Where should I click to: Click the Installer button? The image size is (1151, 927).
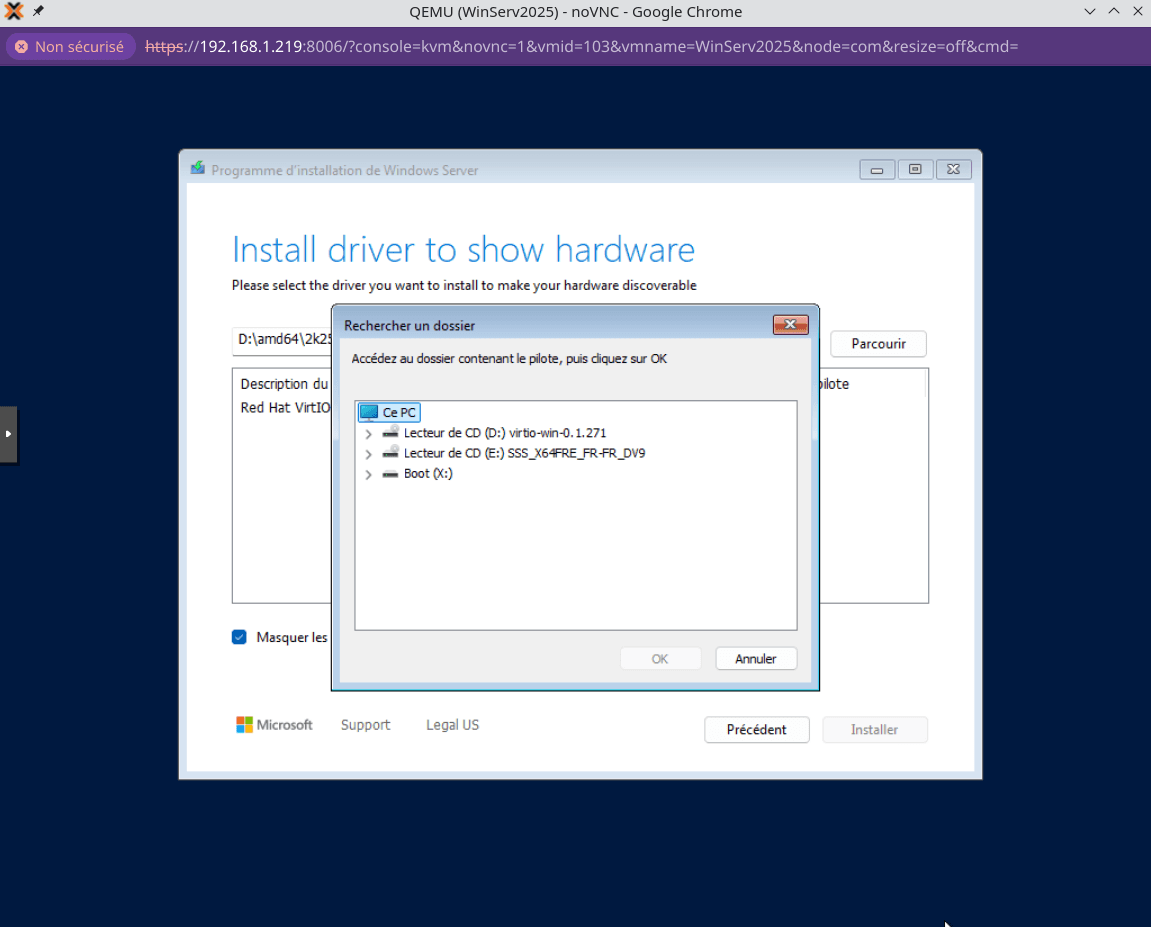(874, 730)
